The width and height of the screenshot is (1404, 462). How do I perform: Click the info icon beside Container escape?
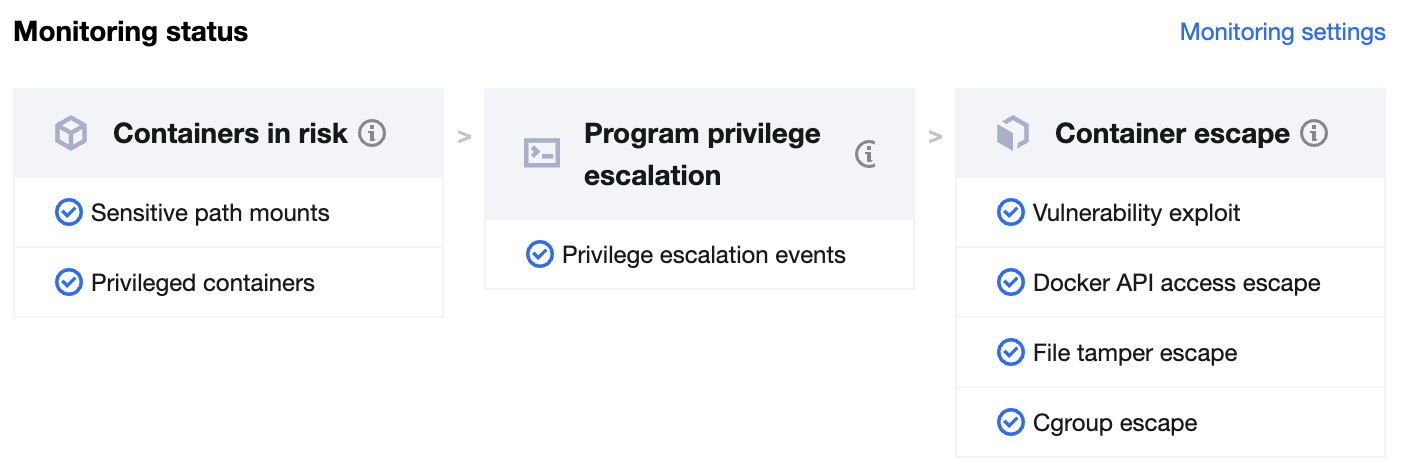1314,133
